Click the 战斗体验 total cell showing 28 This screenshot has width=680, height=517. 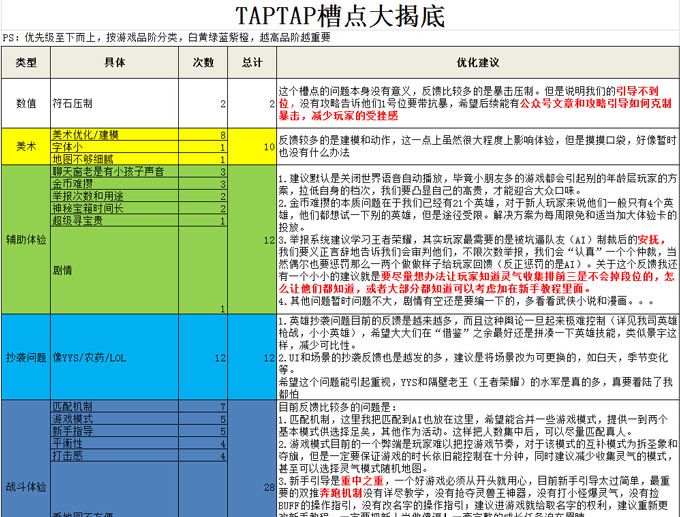tap(252, 459)
